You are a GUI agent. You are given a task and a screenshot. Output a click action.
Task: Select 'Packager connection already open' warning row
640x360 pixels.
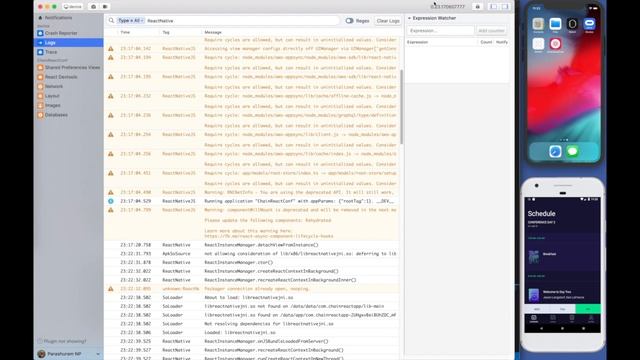(x=252, y=289)
